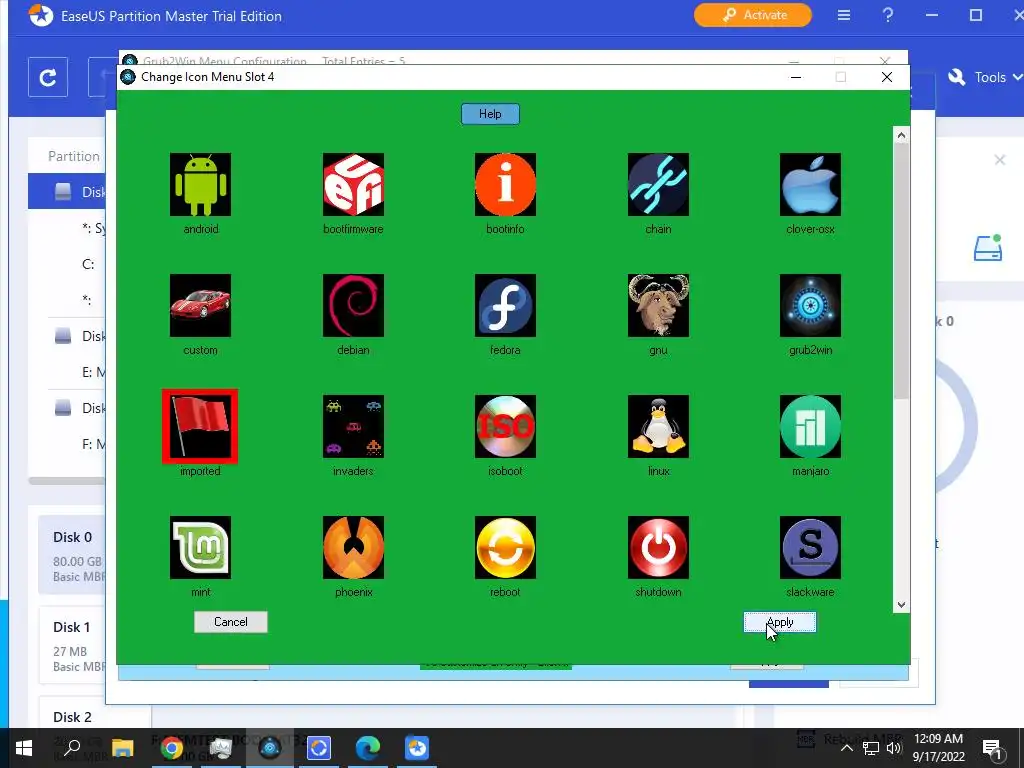Image resolution: width=1024 pixels, height=768 pixels.
Task: Open File Explorer from taskbar
Action: 122,748
